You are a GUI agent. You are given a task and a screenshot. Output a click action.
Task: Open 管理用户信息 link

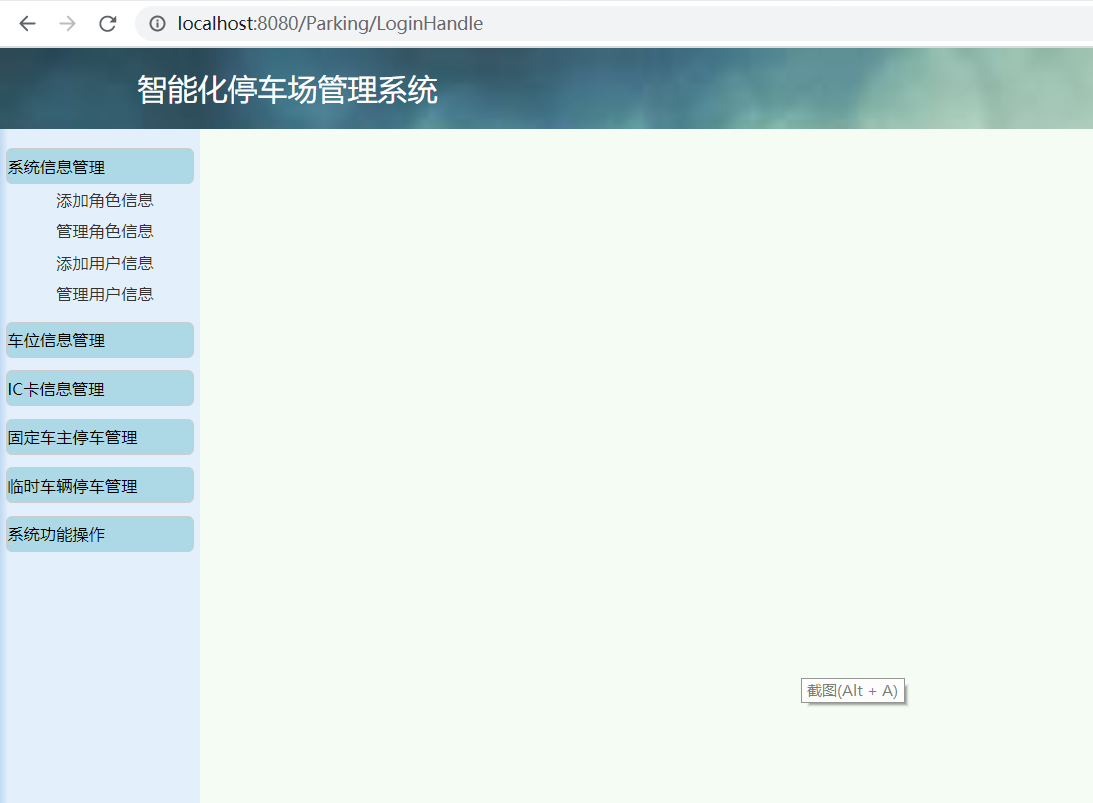click(105, 294)
